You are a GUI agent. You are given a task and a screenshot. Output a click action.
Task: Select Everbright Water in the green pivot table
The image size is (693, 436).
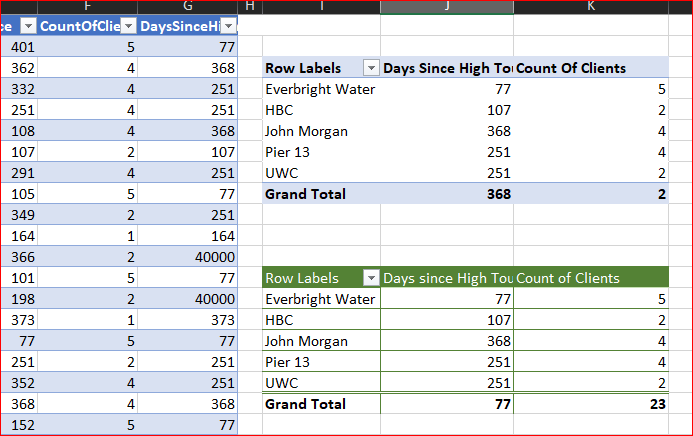coord(320,299)
